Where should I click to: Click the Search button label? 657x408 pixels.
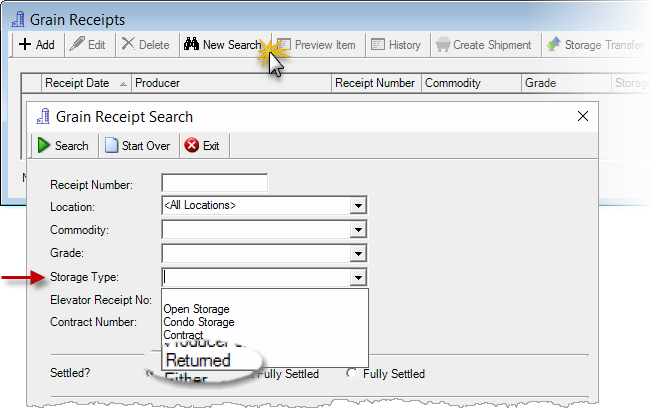pos(72,146)
